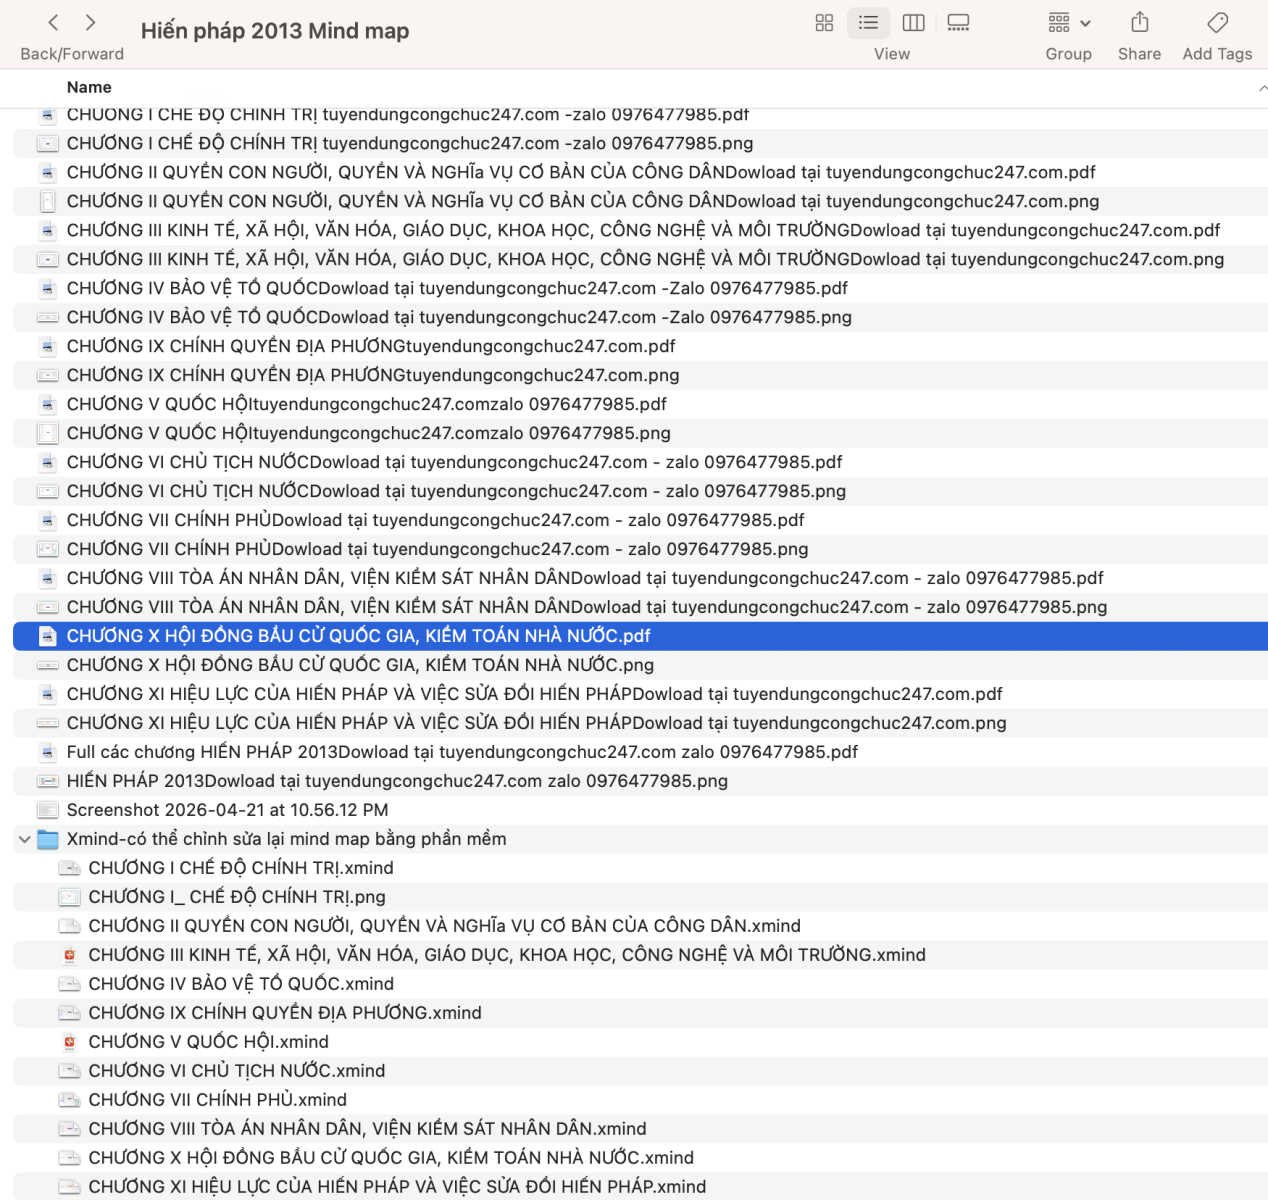Switch to icon grid view
The width and height of the screenshot is (1268, 1200).
pos(824,23)
